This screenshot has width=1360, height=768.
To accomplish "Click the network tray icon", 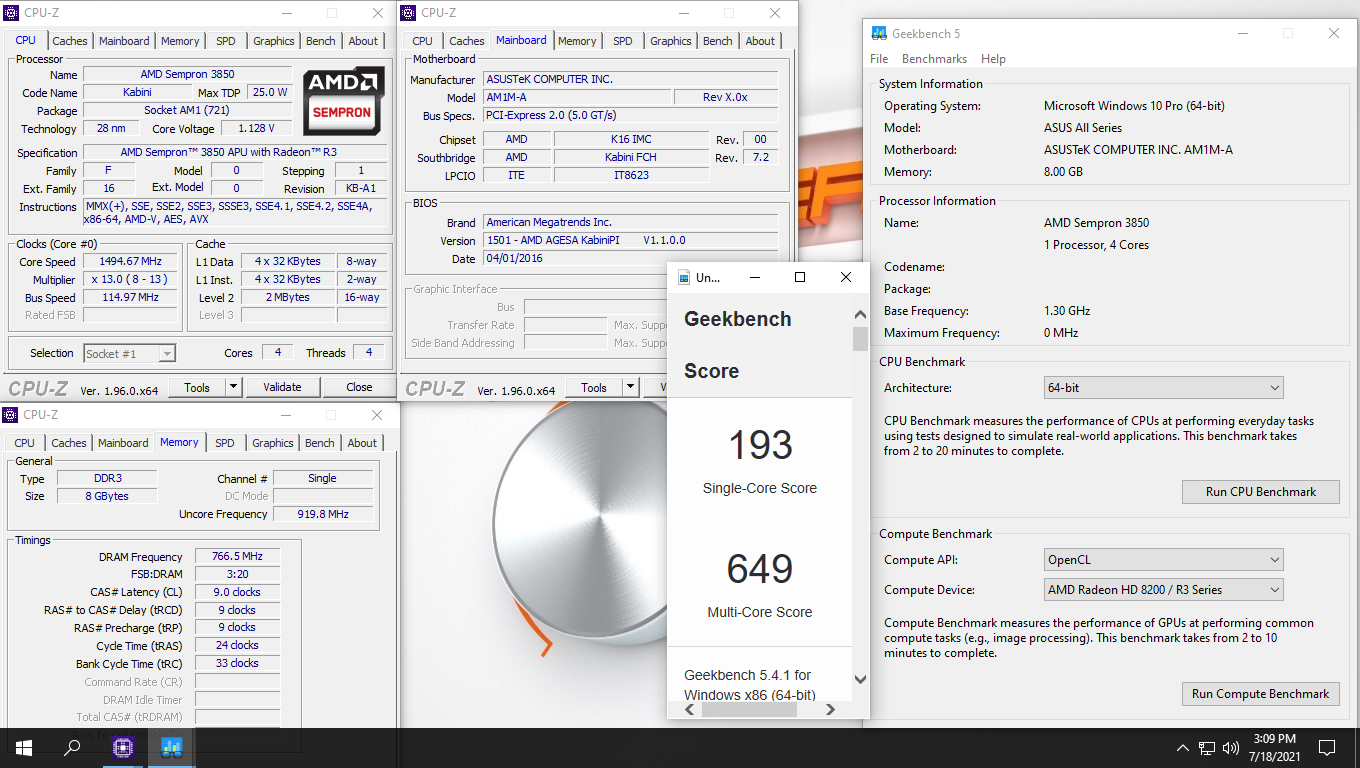I will click(1207, 748).
